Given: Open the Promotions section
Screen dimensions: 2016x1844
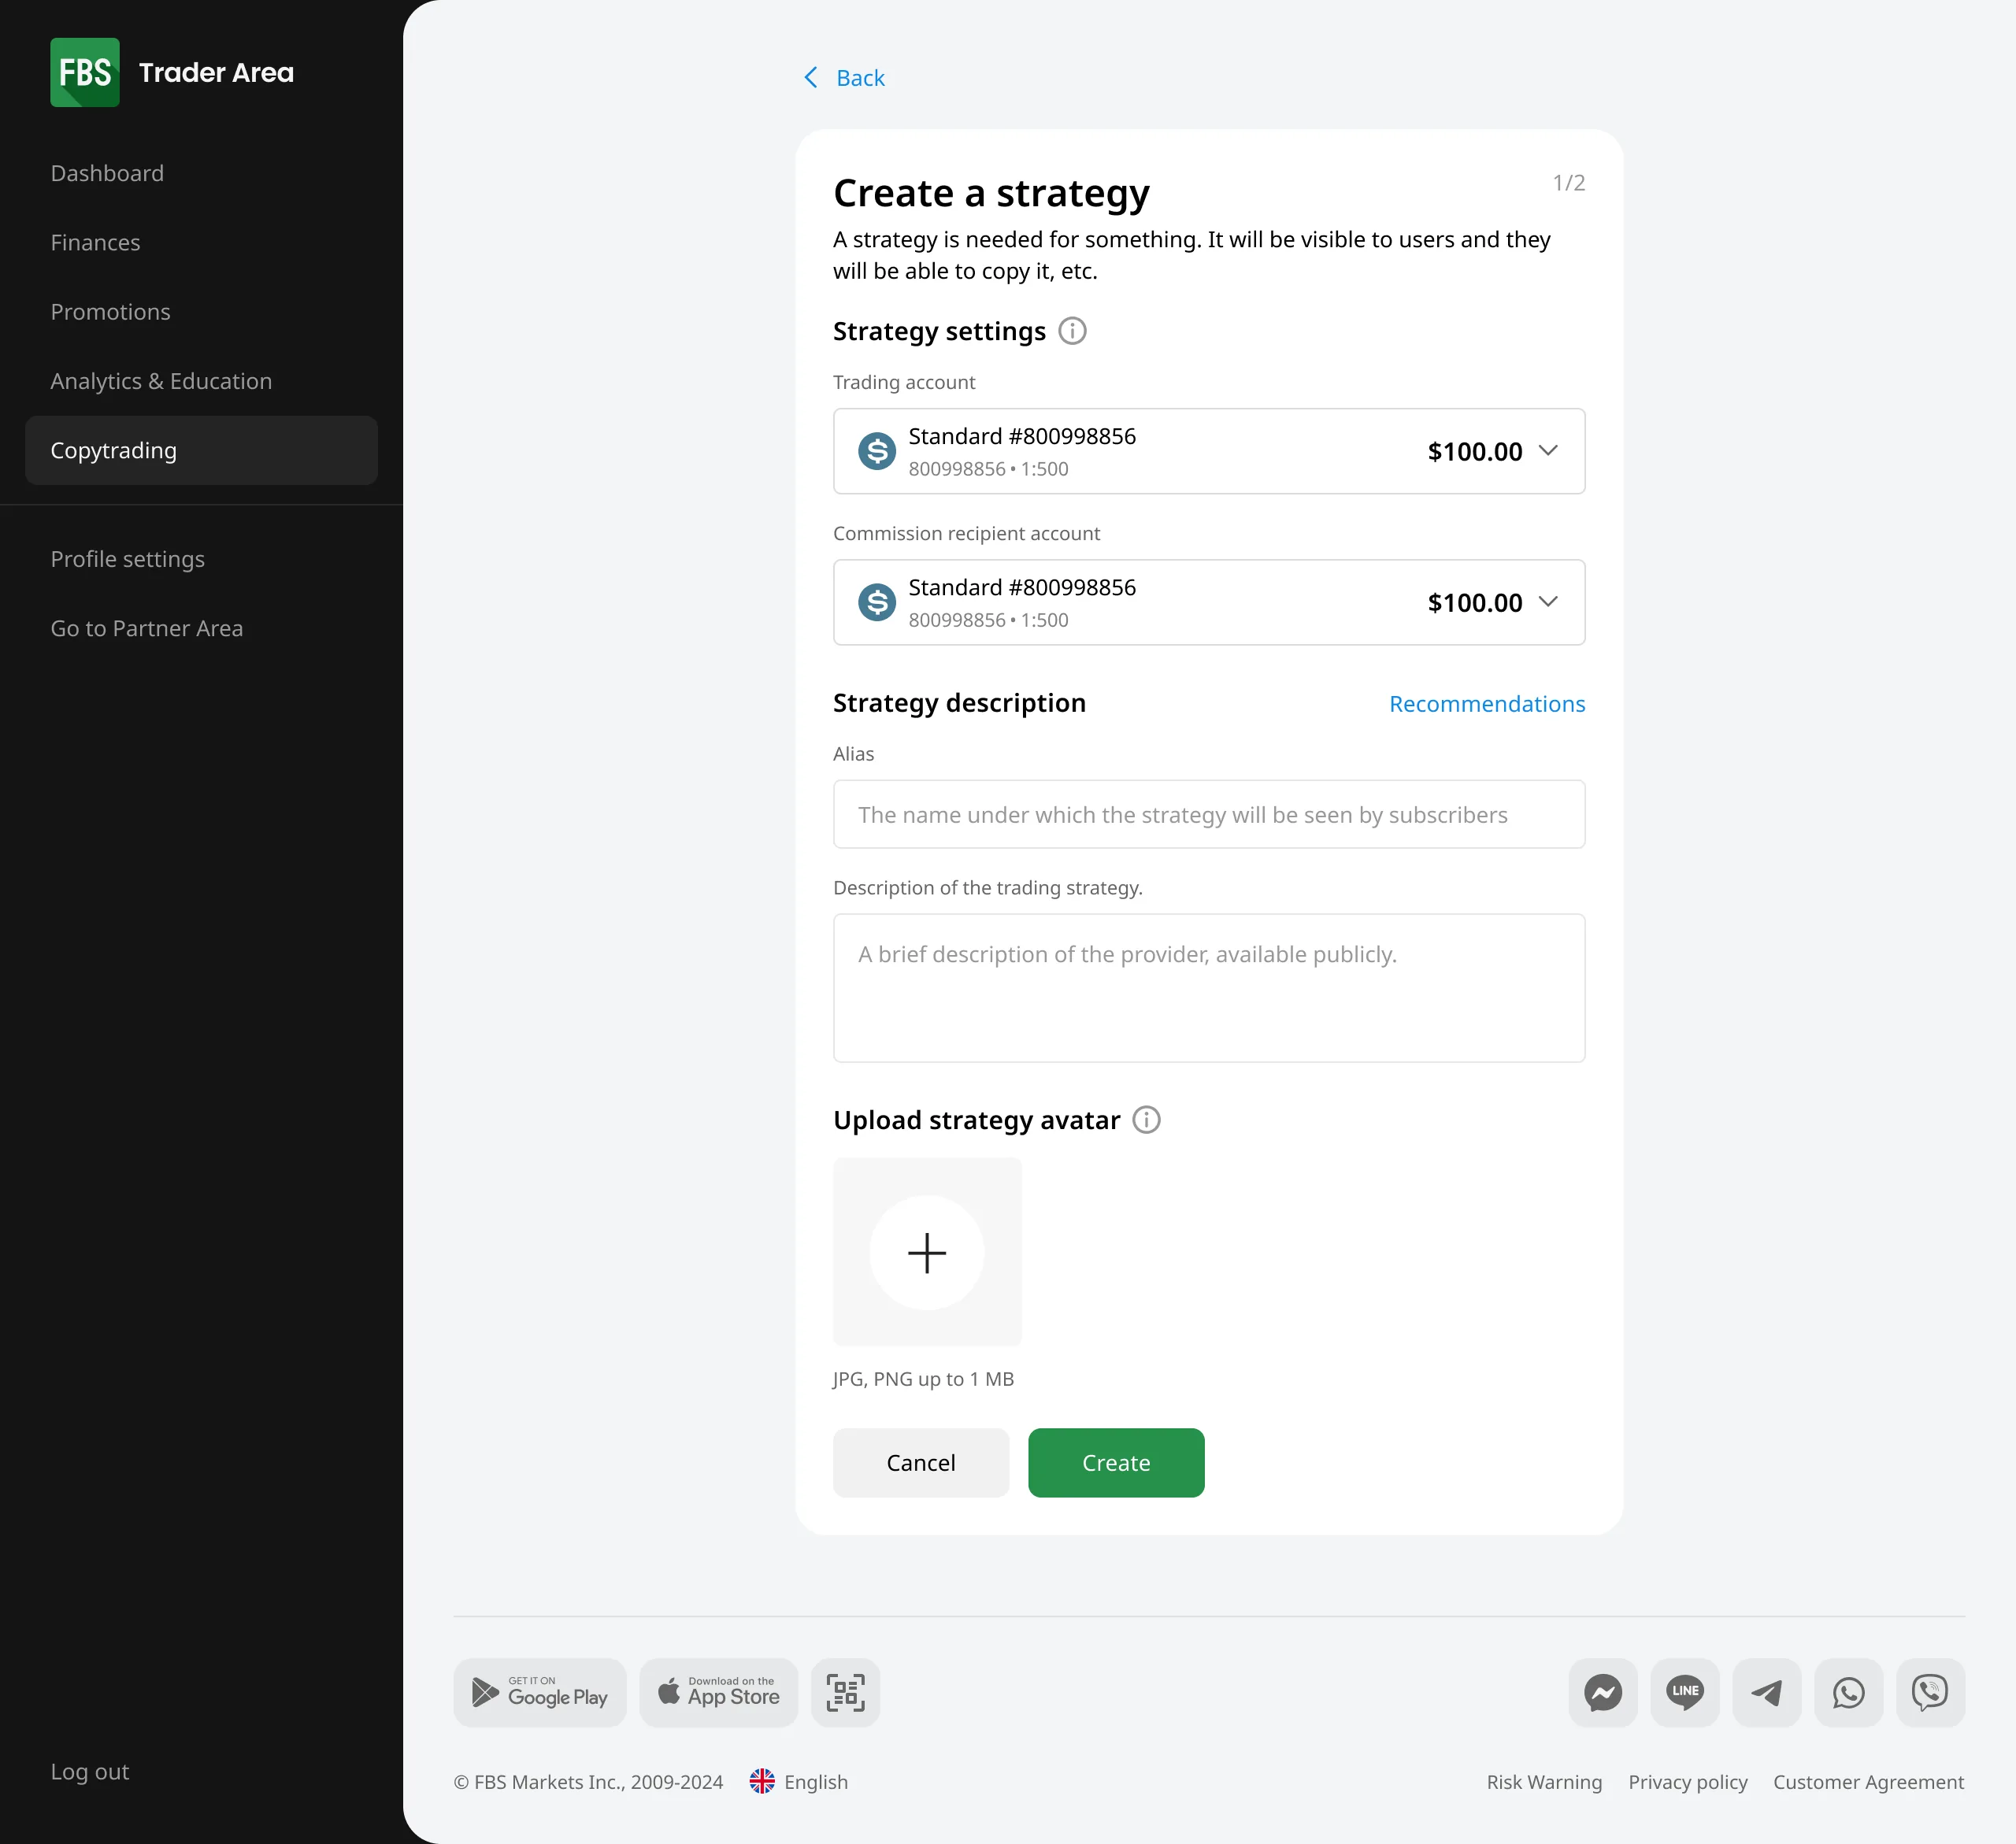Looking at the screenshot, I should (x=110, y=311).
